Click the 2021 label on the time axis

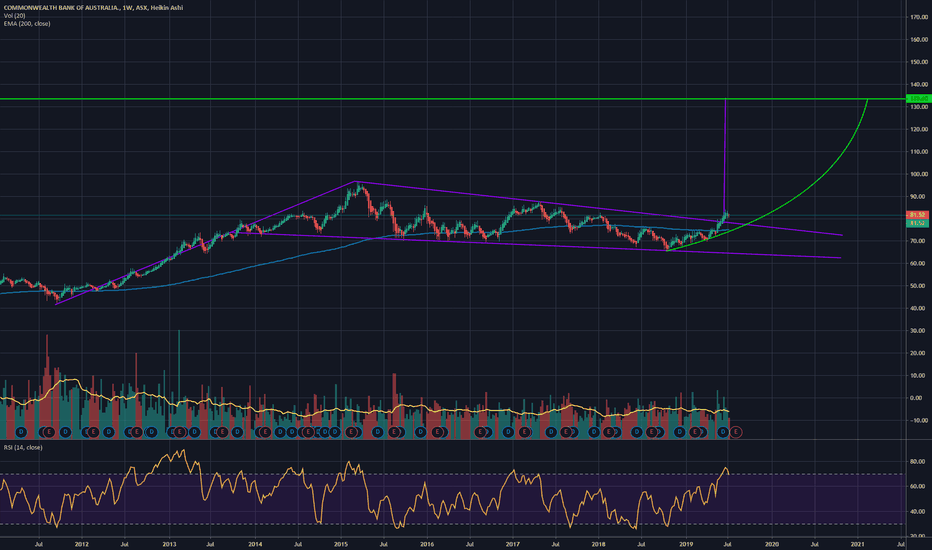point(858,544)
